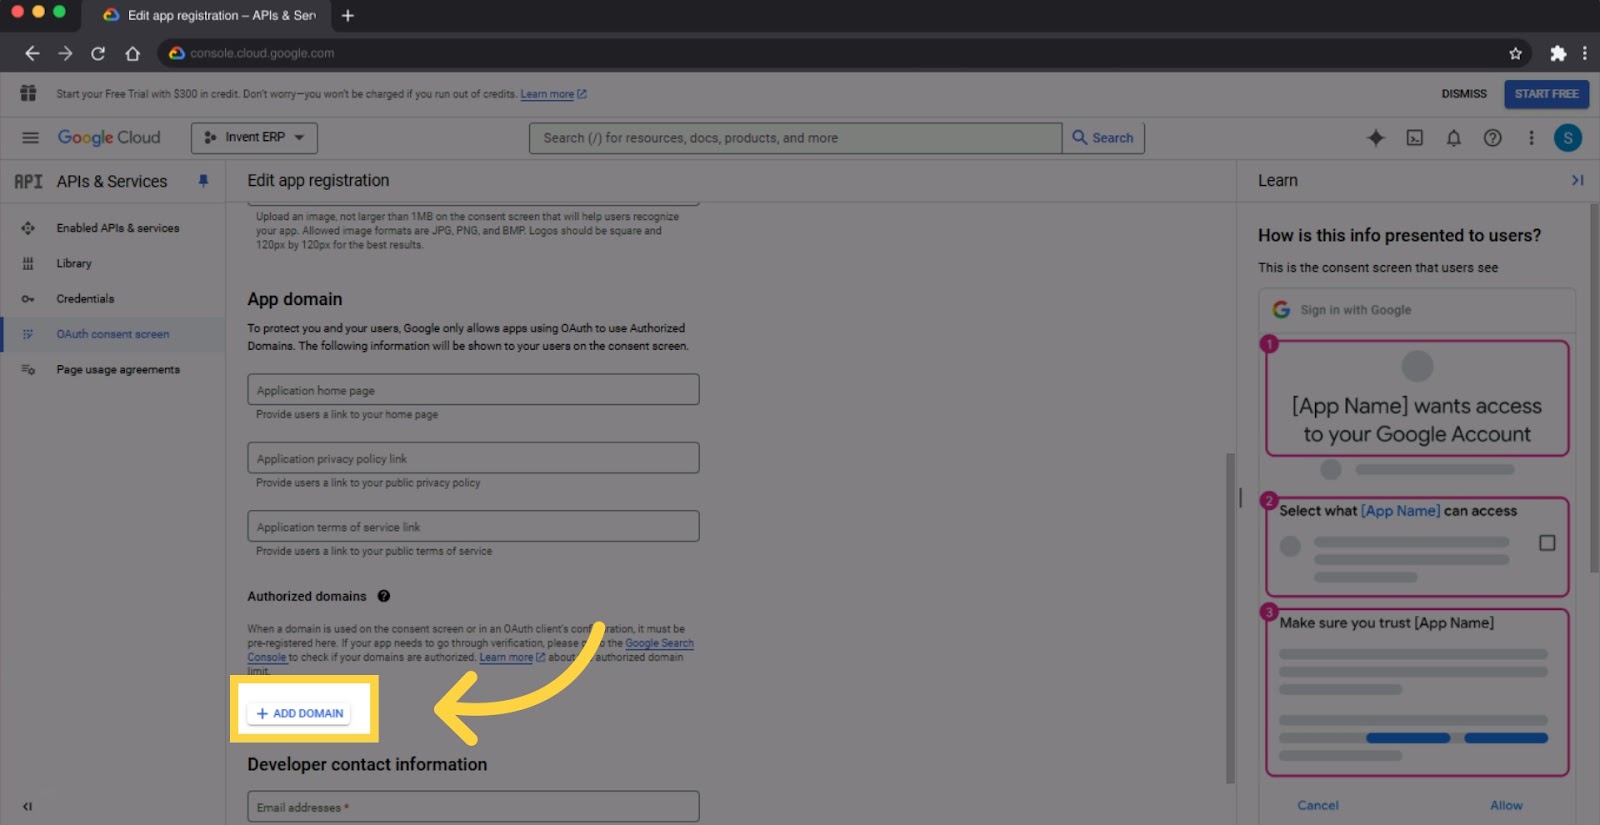Click the Application privacy policy link field
1600x825 pixels.
[x=473, y=458]
